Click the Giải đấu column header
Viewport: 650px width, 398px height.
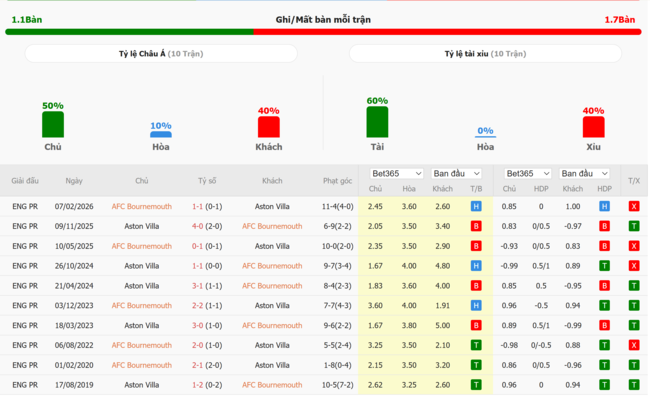pos(25,181)
